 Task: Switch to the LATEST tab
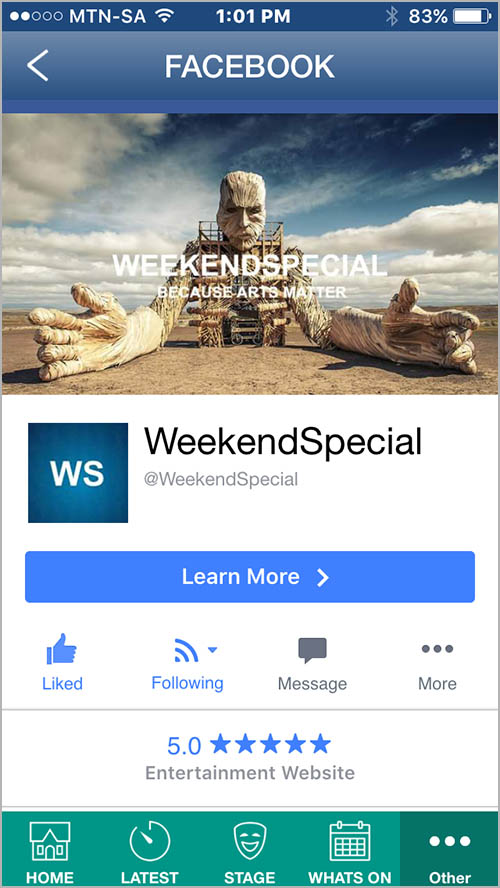tap(149, 849)
